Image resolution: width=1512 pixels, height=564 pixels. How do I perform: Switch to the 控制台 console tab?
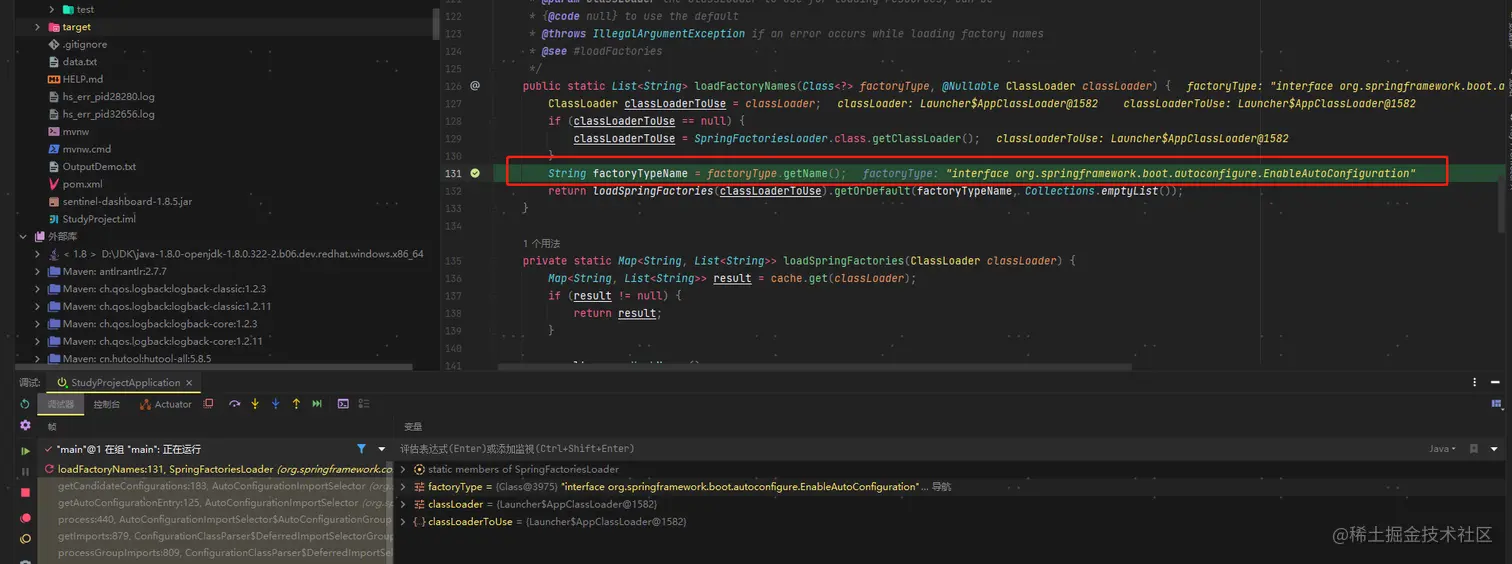tap(106, 404)
